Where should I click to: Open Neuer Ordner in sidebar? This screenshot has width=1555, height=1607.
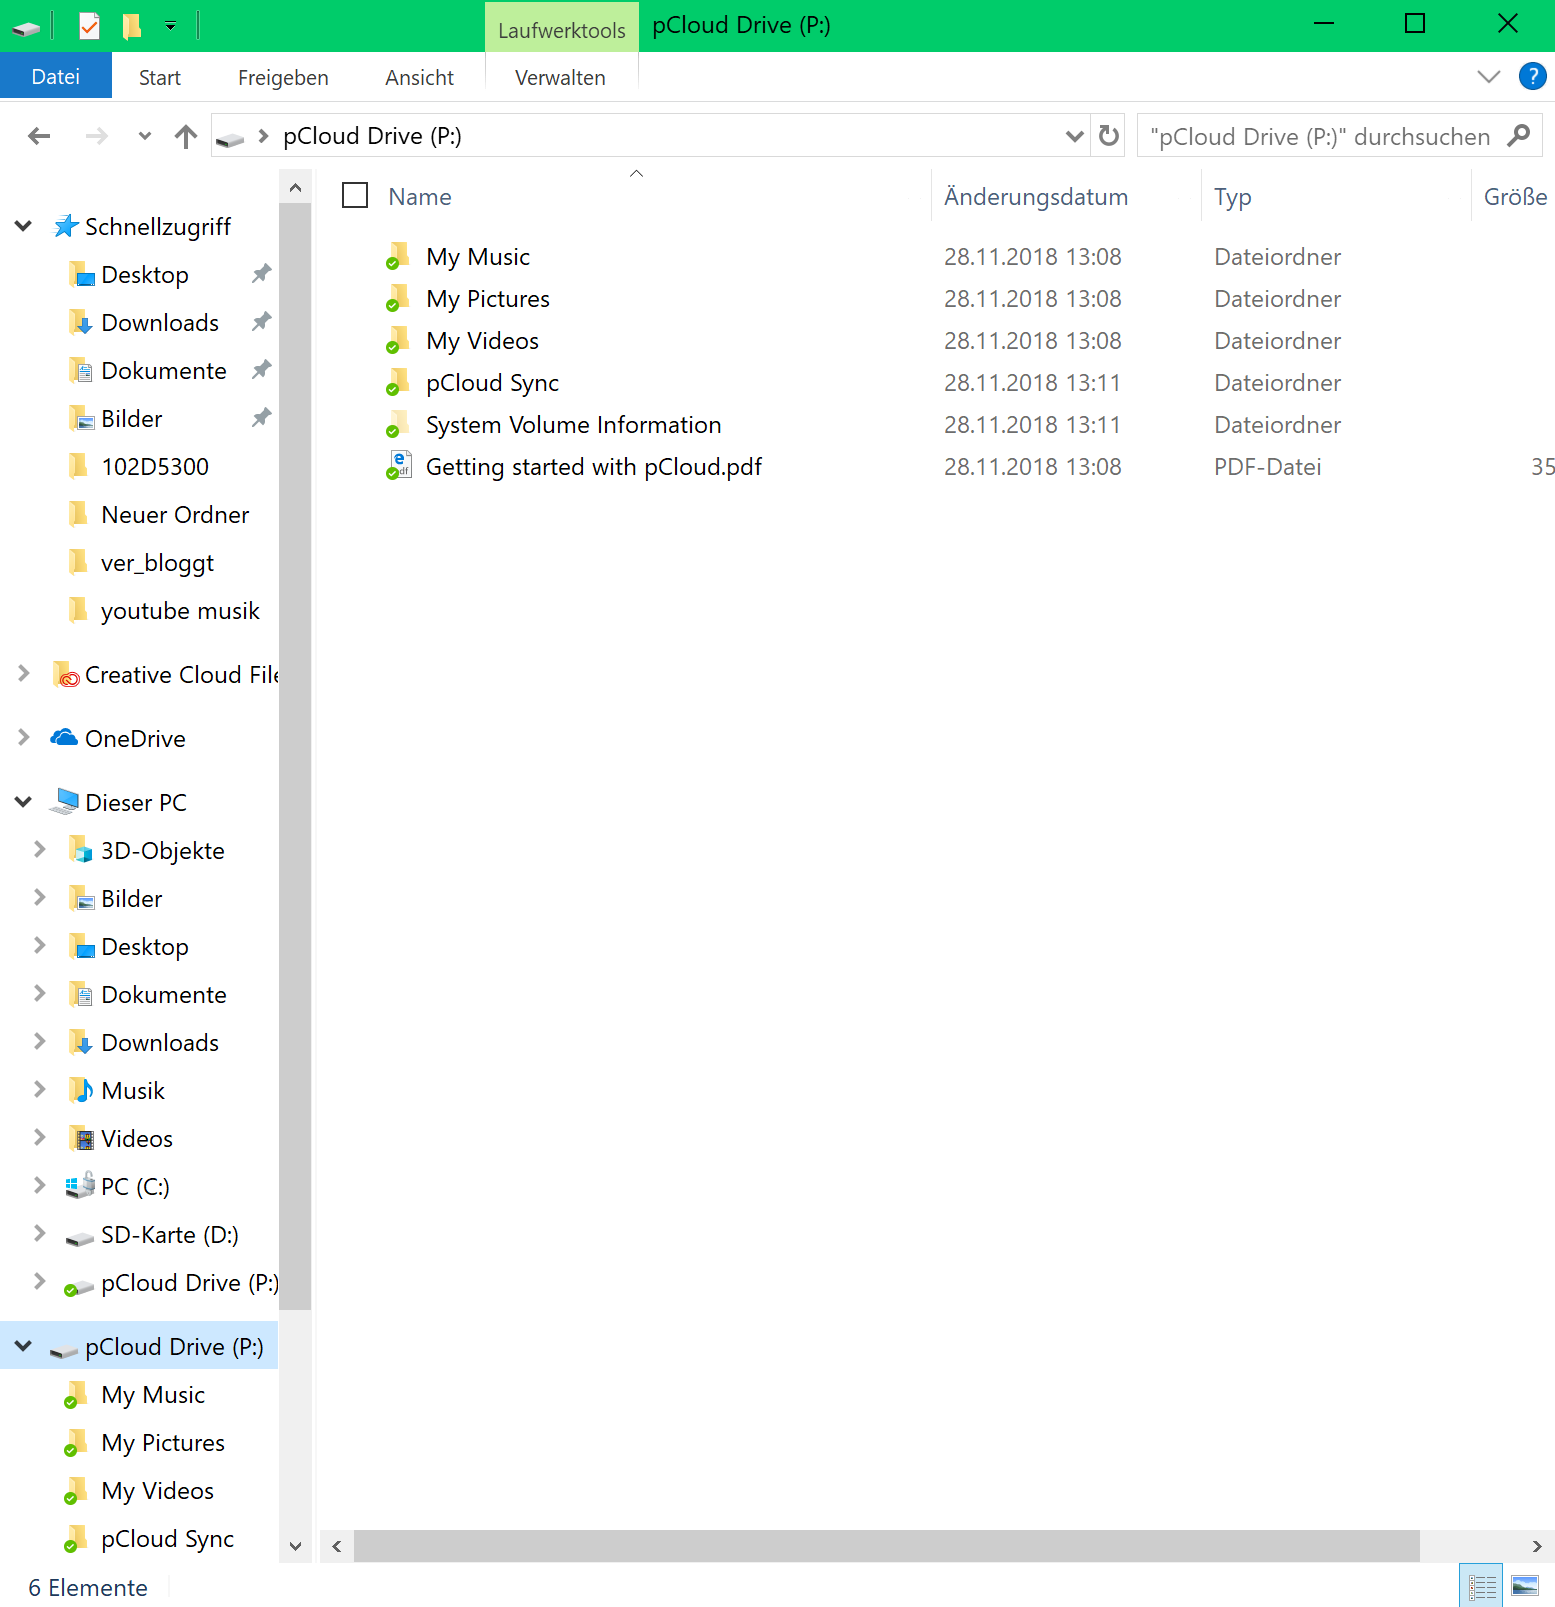pyautogui.click(x=175, y=515)
